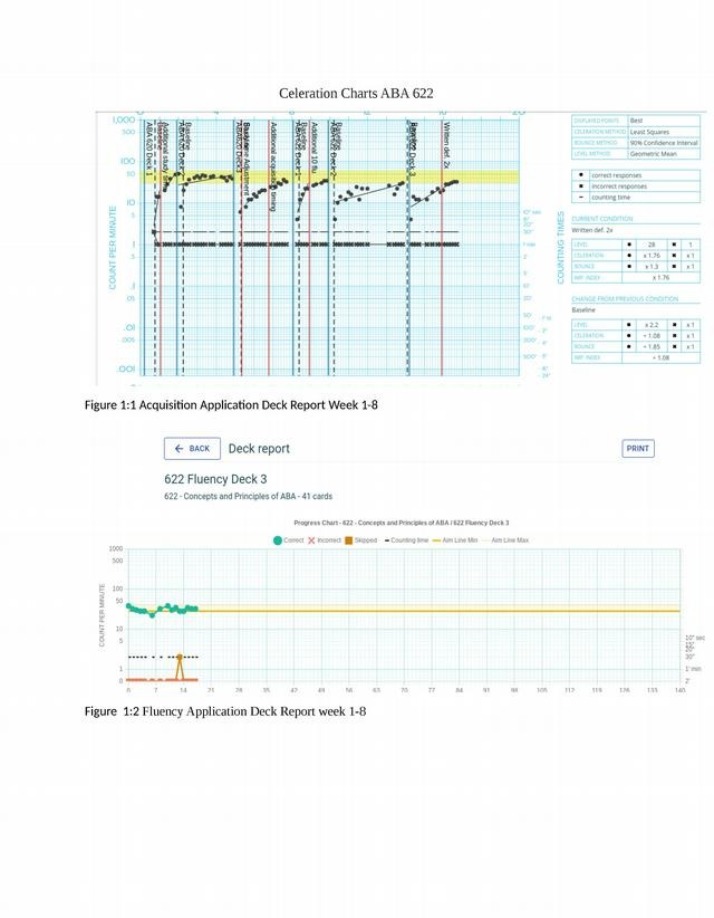Click the 'Additional 10 flu' phase line label
Viewport: 714px width, 918px height.
pos(314,147)
